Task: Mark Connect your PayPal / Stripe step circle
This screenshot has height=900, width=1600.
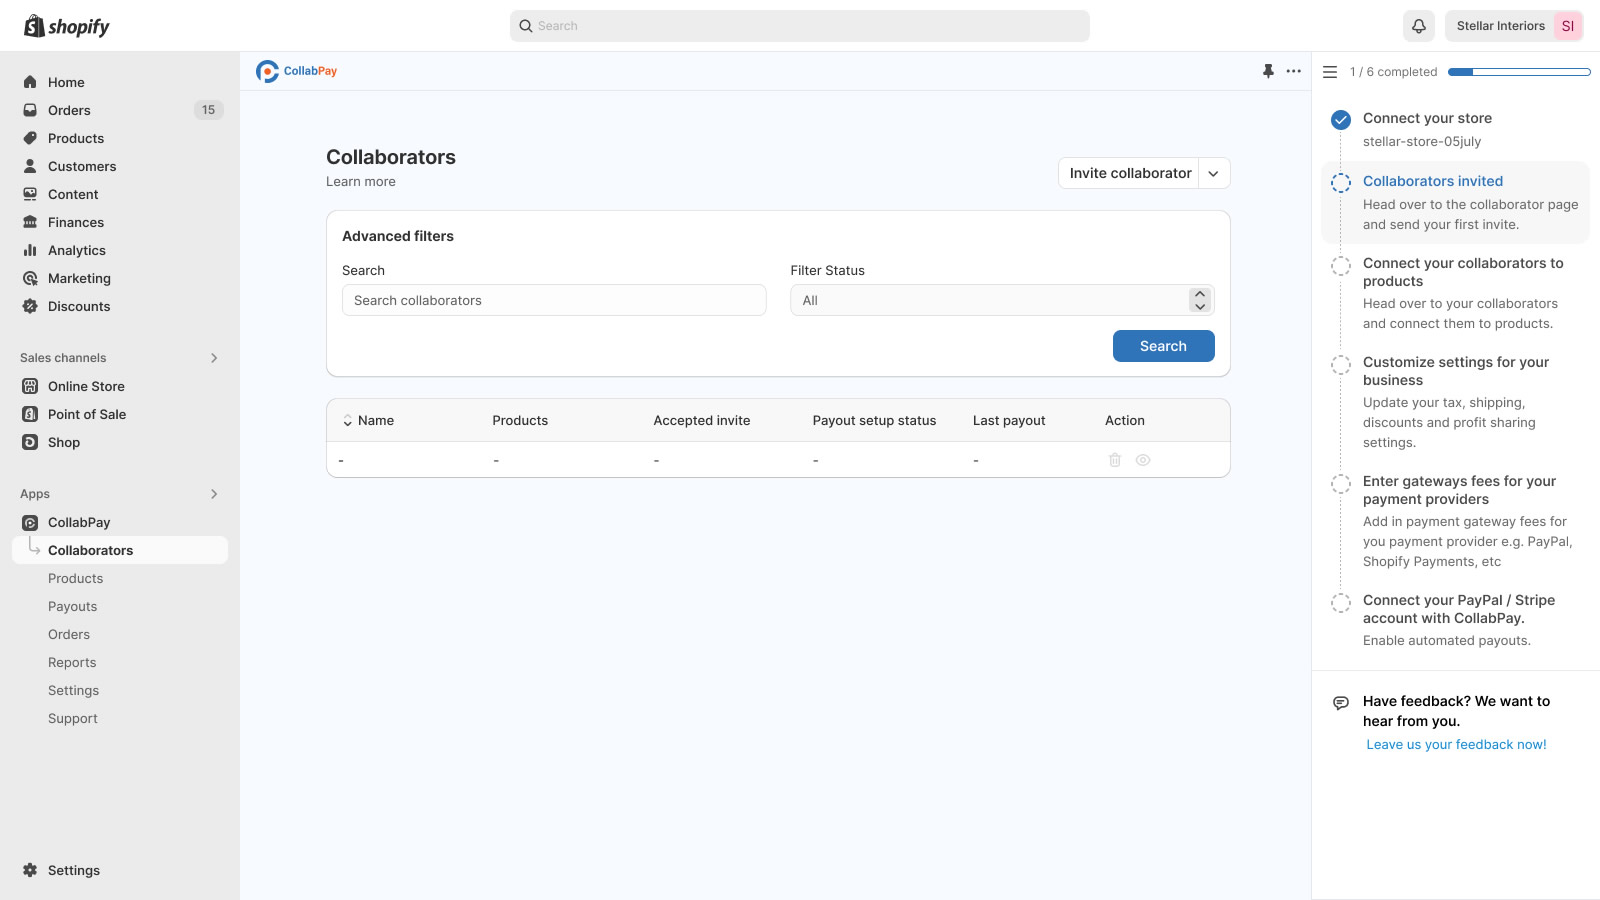Action: point(1341,603)
